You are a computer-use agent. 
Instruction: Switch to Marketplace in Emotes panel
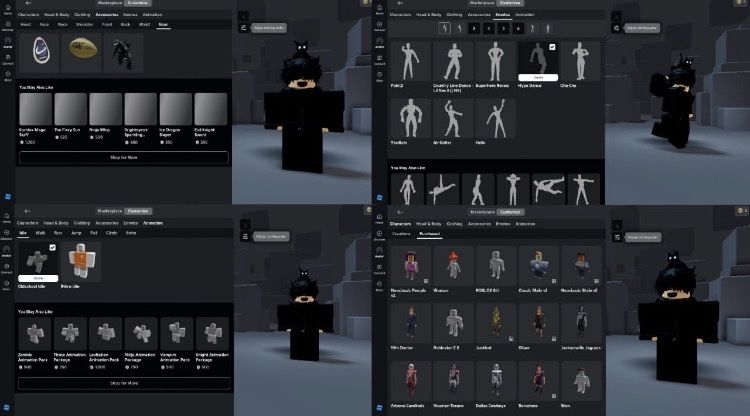(482, 3)
